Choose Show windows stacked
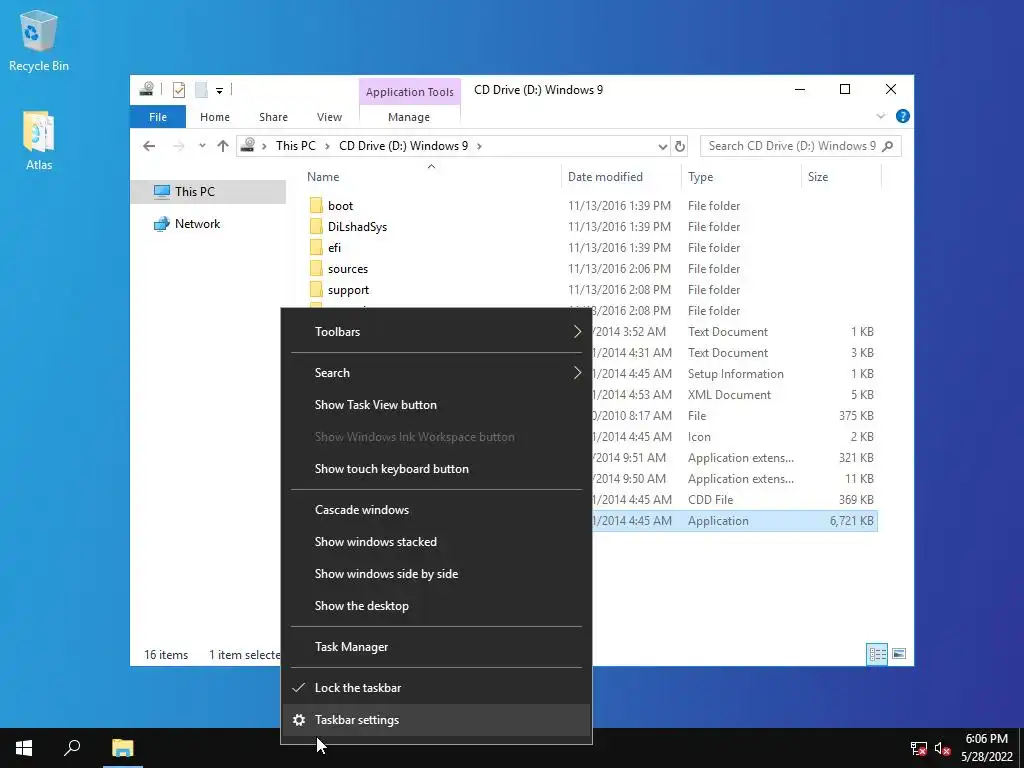 coord(436,542)
